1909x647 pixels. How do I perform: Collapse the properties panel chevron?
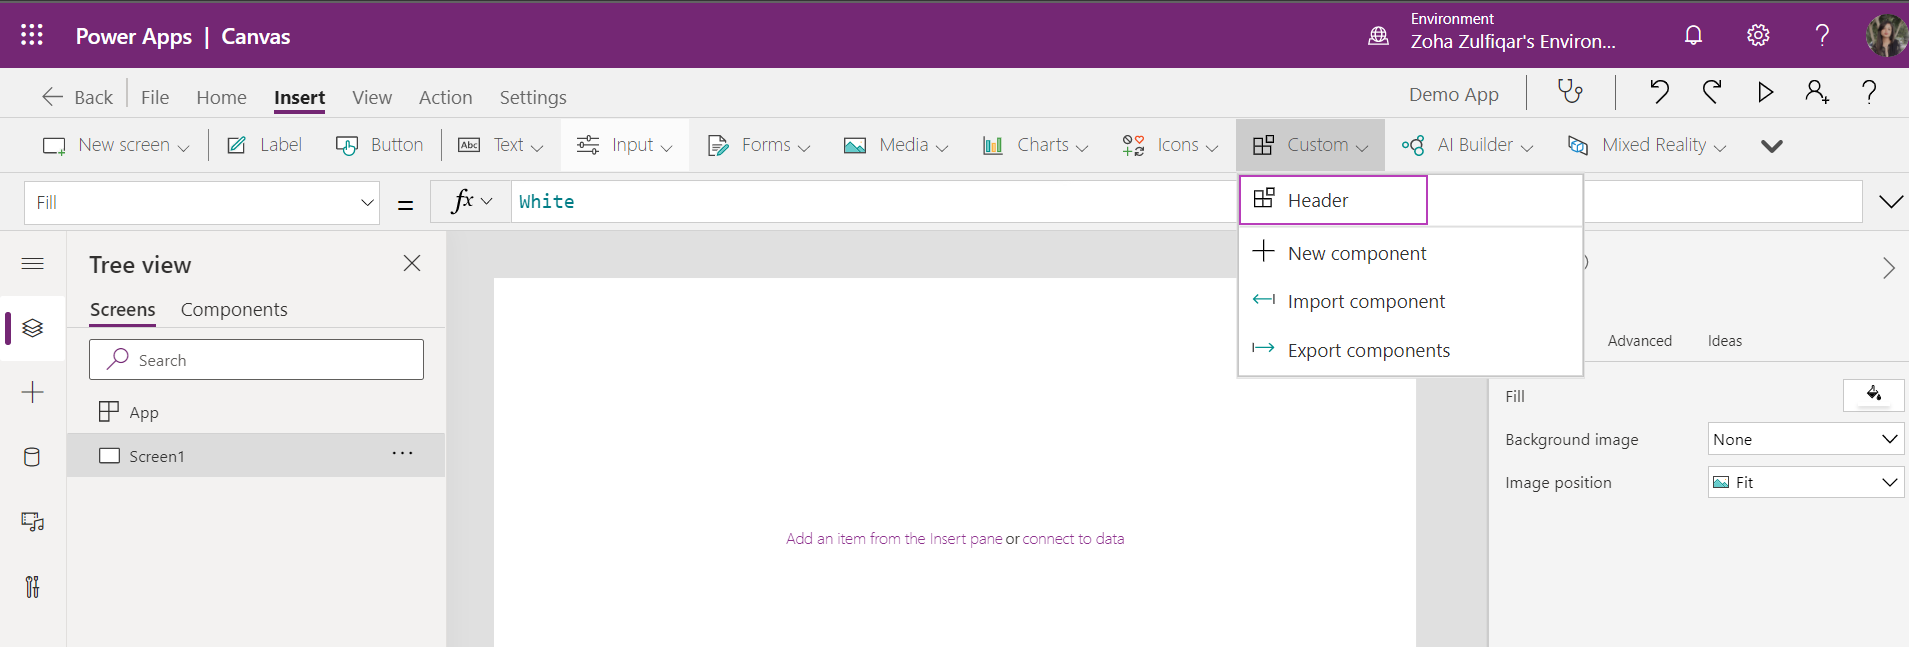pyautogui.click(x=1888, y=268)
